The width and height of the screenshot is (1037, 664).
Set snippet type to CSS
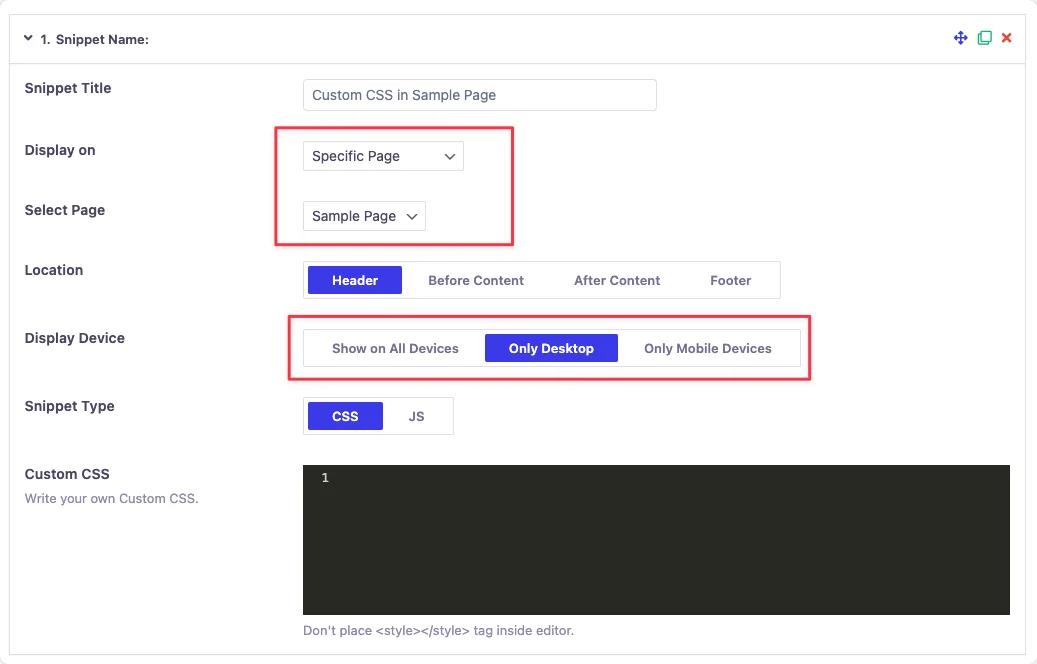click(x=345, y=417)
